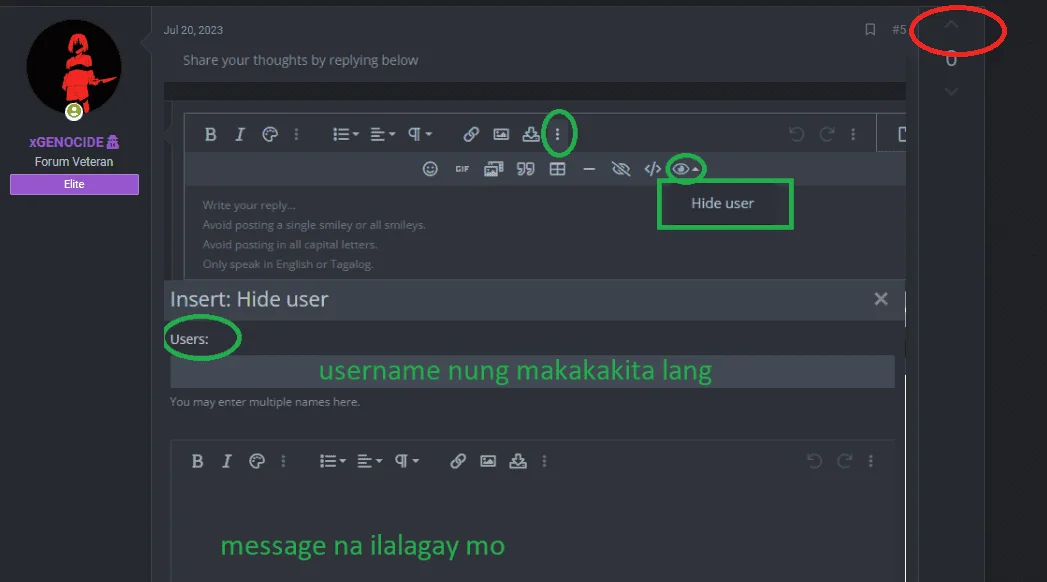Image resolution: width=1047 pixels, height=582 pixels.
Task: Open the #5 post permalink
Action: [x=899, y=29]
